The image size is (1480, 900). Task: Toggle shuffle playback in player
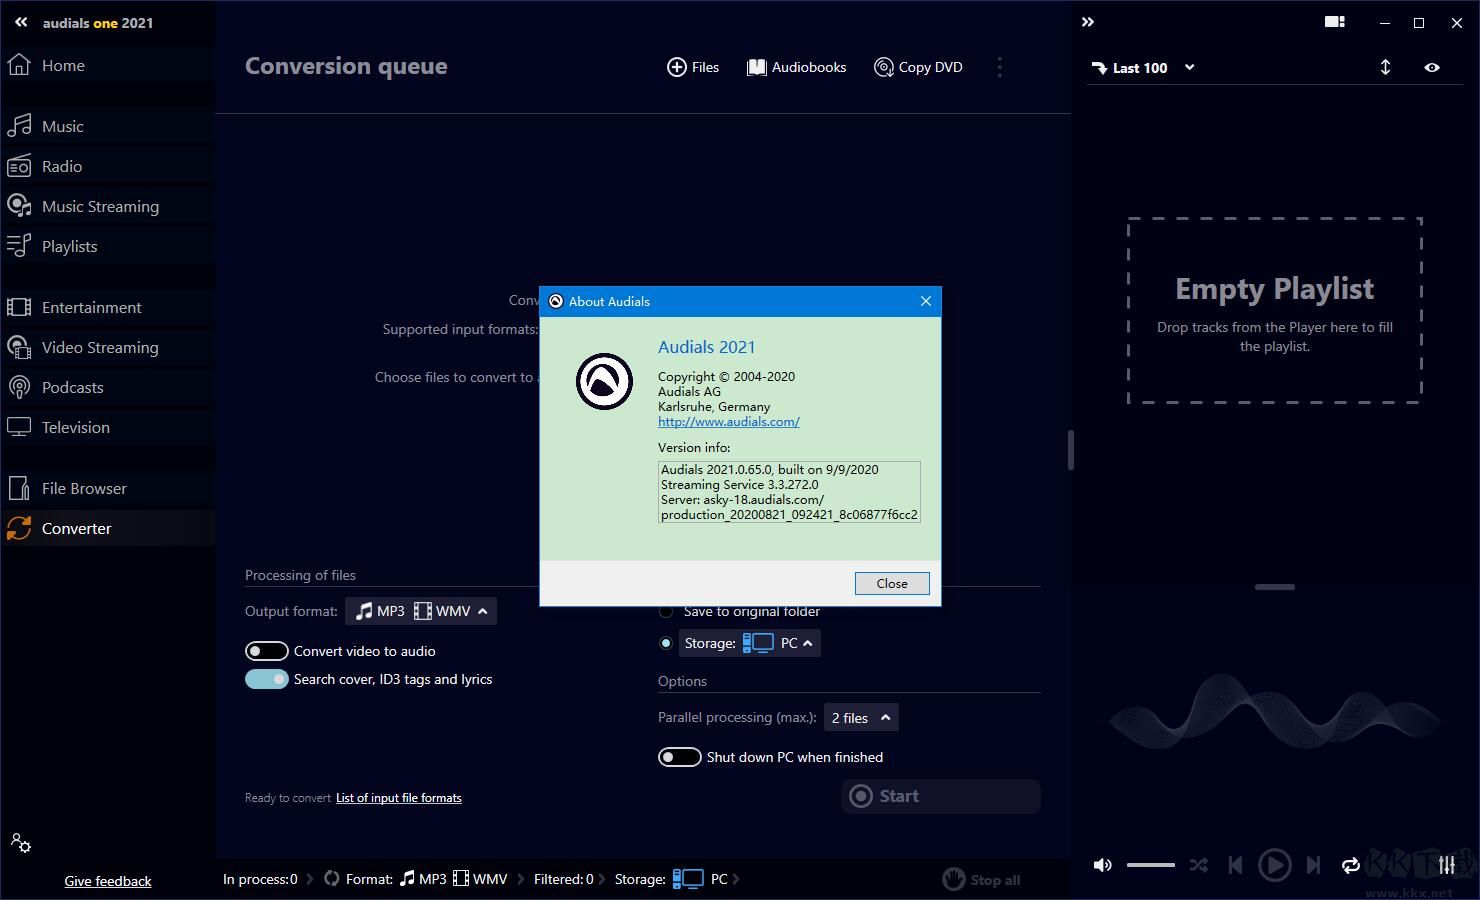(1198, 865)
